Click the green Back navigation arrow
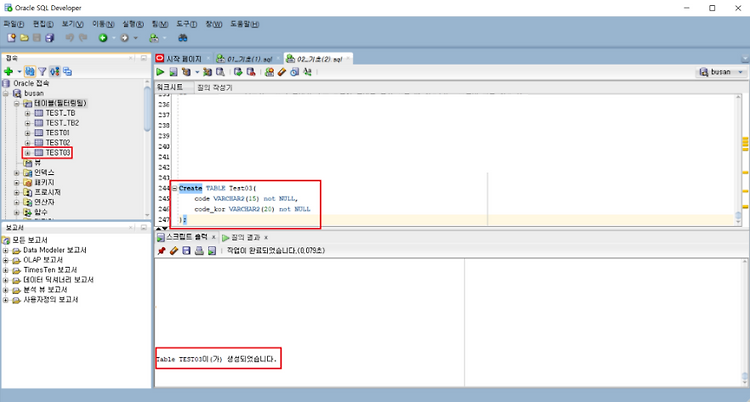This screenshot has width=750, height=402. tap(103, 38)
